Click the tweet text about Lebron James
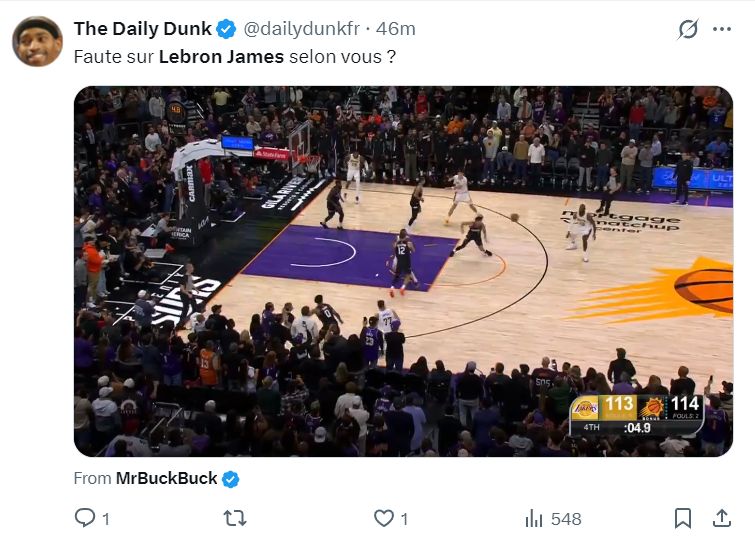The image size is (755, 546). 234,57
